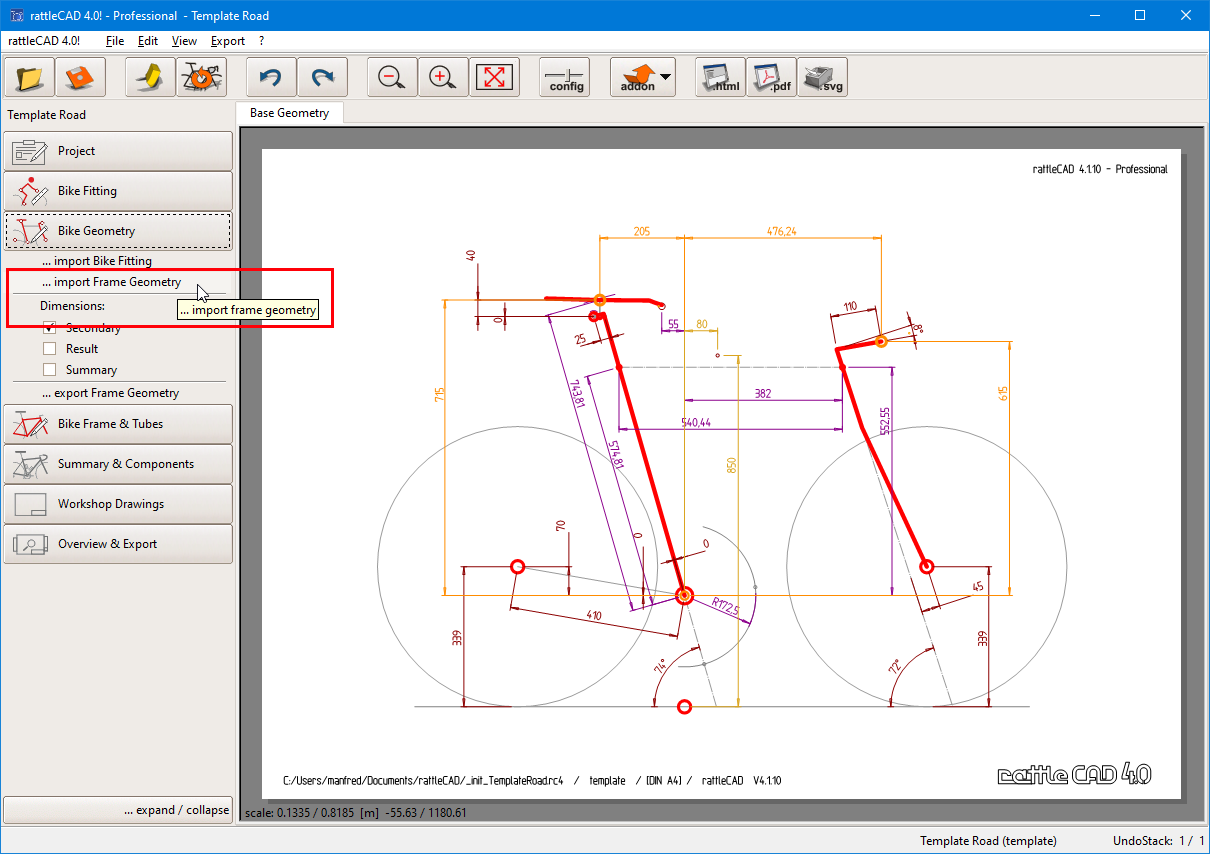Click the Dimensions: heading
1210x854 pixels.
[72, 306]
